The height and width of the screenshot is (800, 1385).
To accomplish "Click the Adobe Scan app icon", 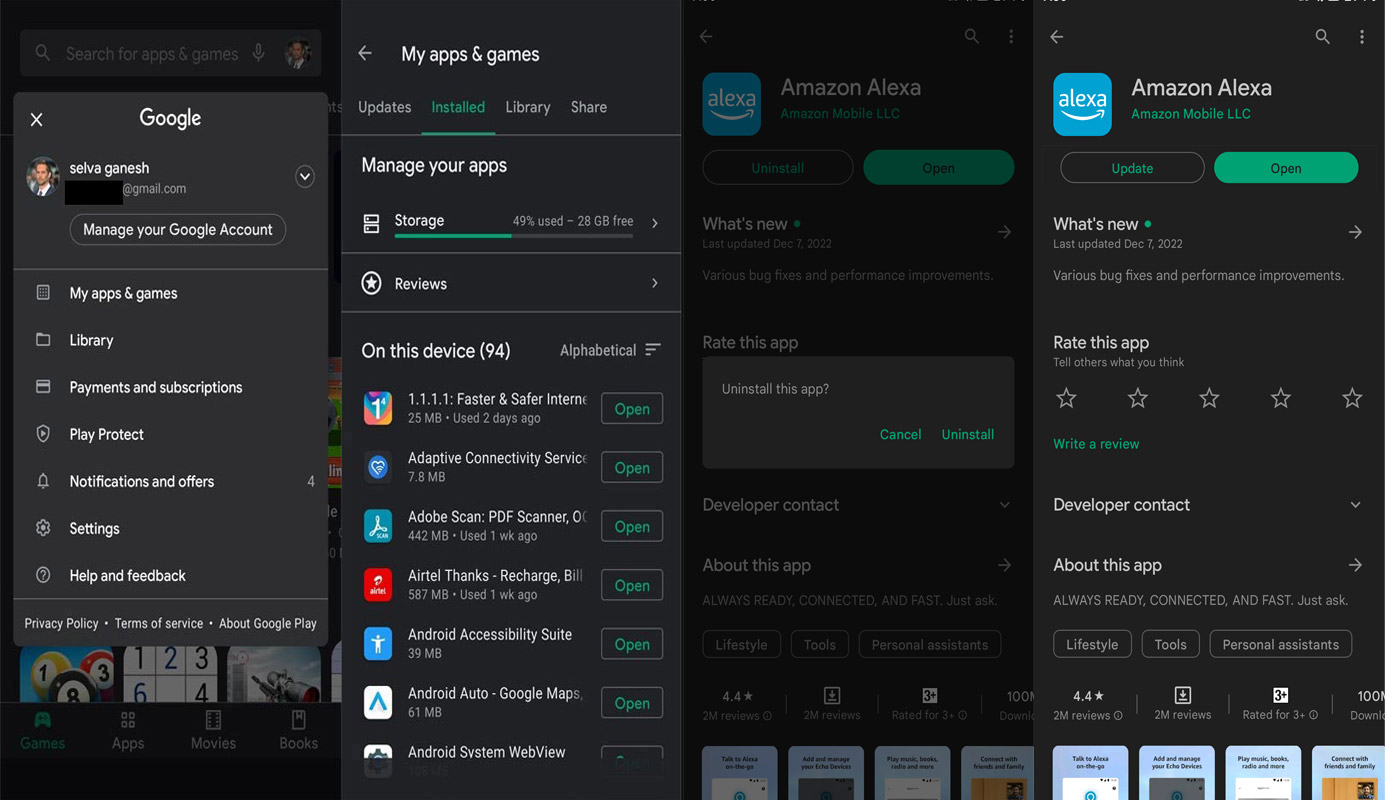I will pos(378,526).
